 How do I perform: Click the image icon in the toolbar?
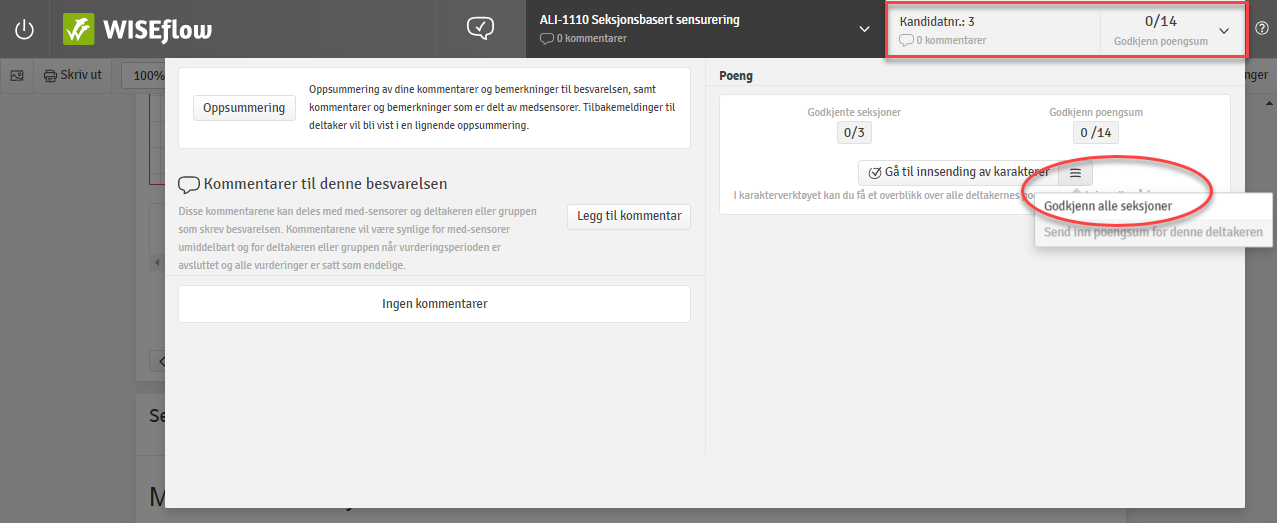point(17,75)
